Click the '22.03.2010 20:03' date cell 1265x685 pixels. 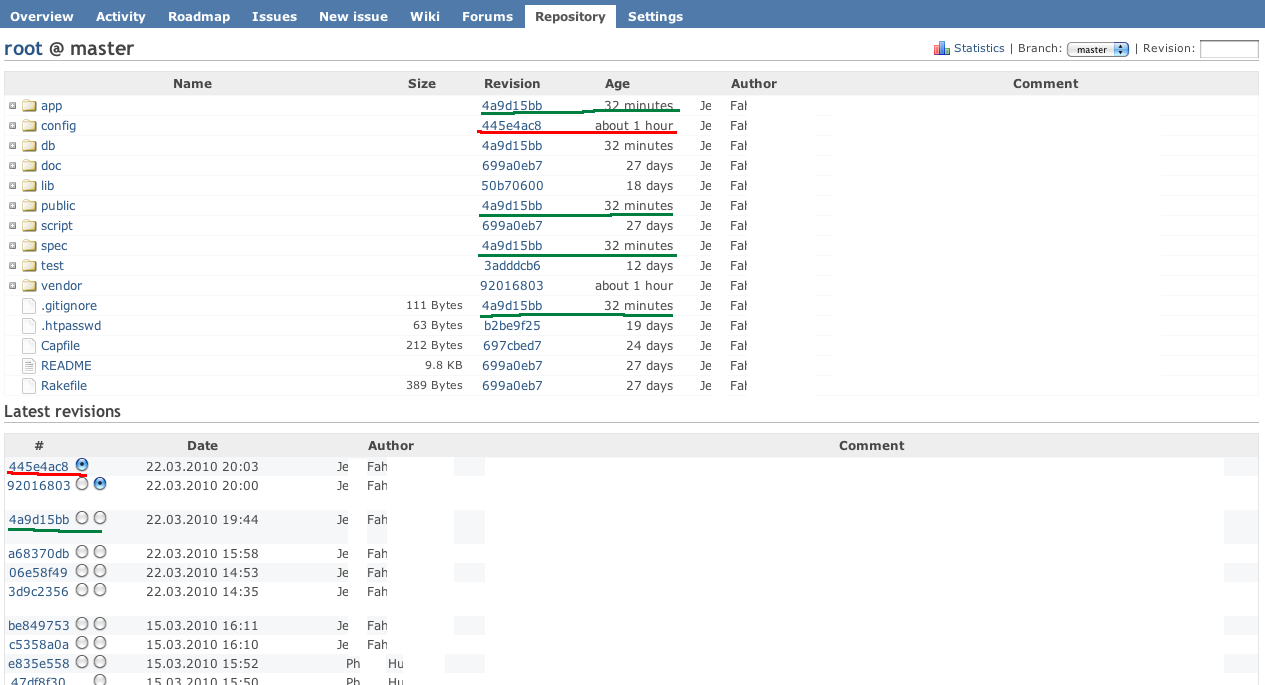click(x=202, y=466)
